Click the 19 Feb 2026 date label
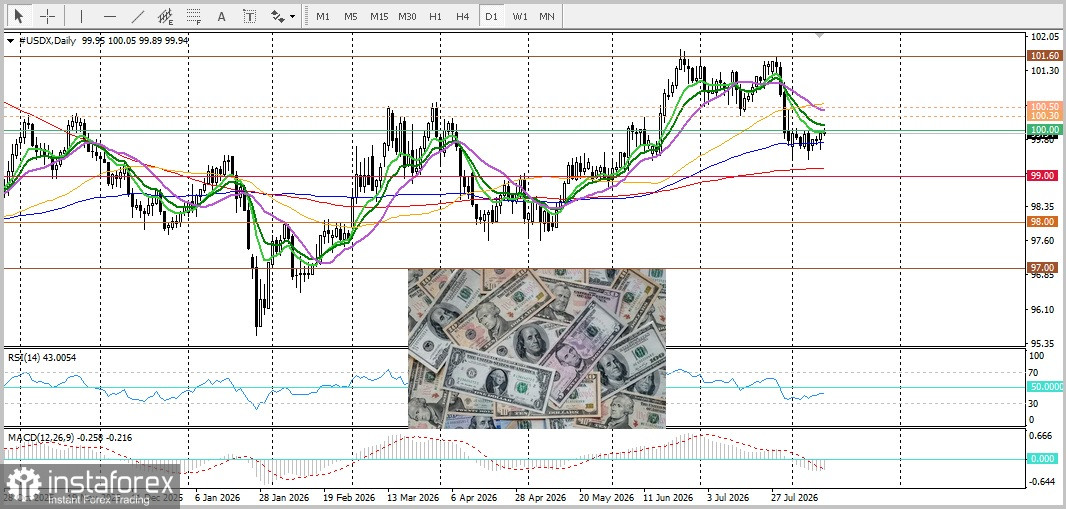This screenshot has width=1066, height=509. click(349, 497)
